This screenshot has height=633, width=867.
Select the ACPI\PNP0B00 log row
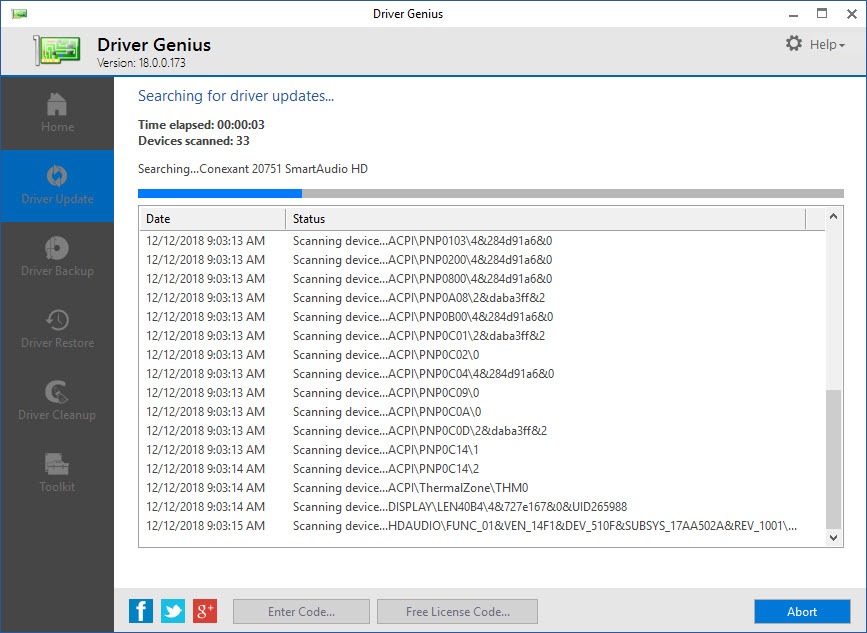(482, 317)
